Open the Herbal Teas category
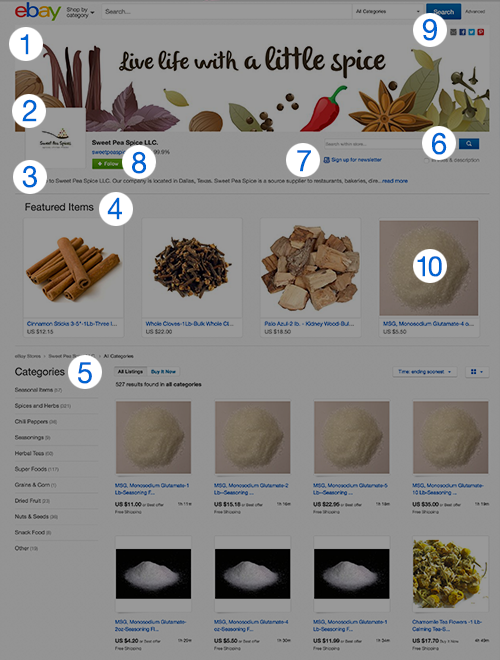 (34, 453)
